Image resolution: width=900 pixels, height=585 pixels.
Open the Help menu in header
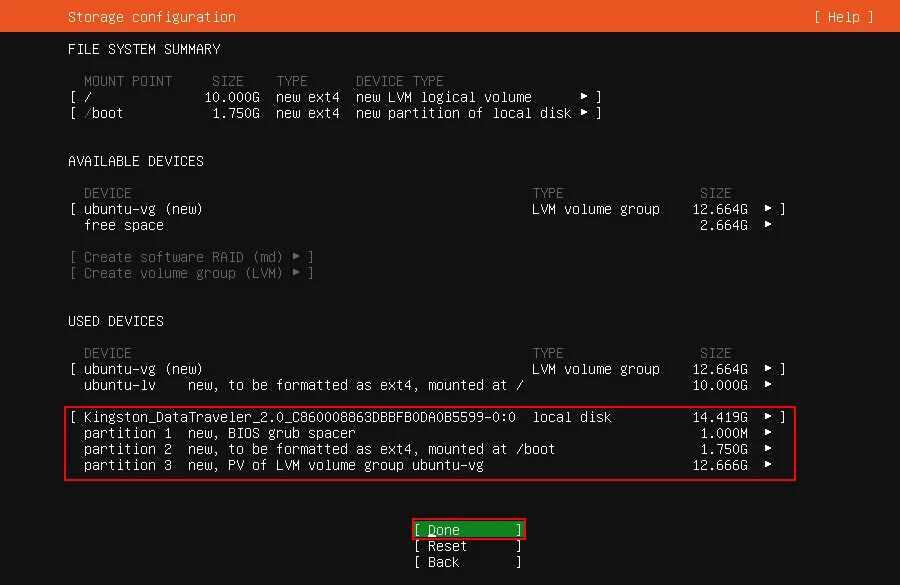point(843,17)
